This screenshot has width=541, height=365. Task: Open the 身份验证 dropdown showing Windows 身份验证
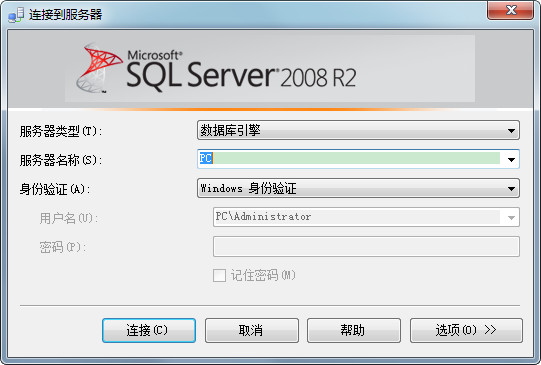pyautogui.click(x=358, y=188)
